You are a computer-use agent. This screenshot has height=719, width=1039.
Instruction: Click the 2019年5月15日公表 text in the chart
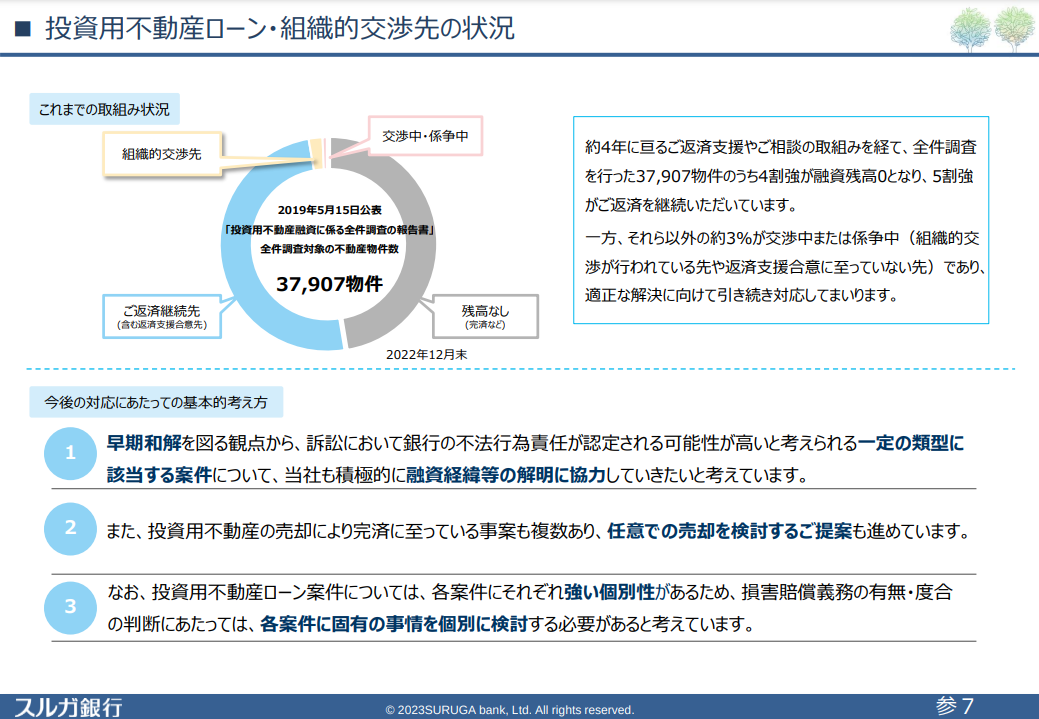coord(329,210)
